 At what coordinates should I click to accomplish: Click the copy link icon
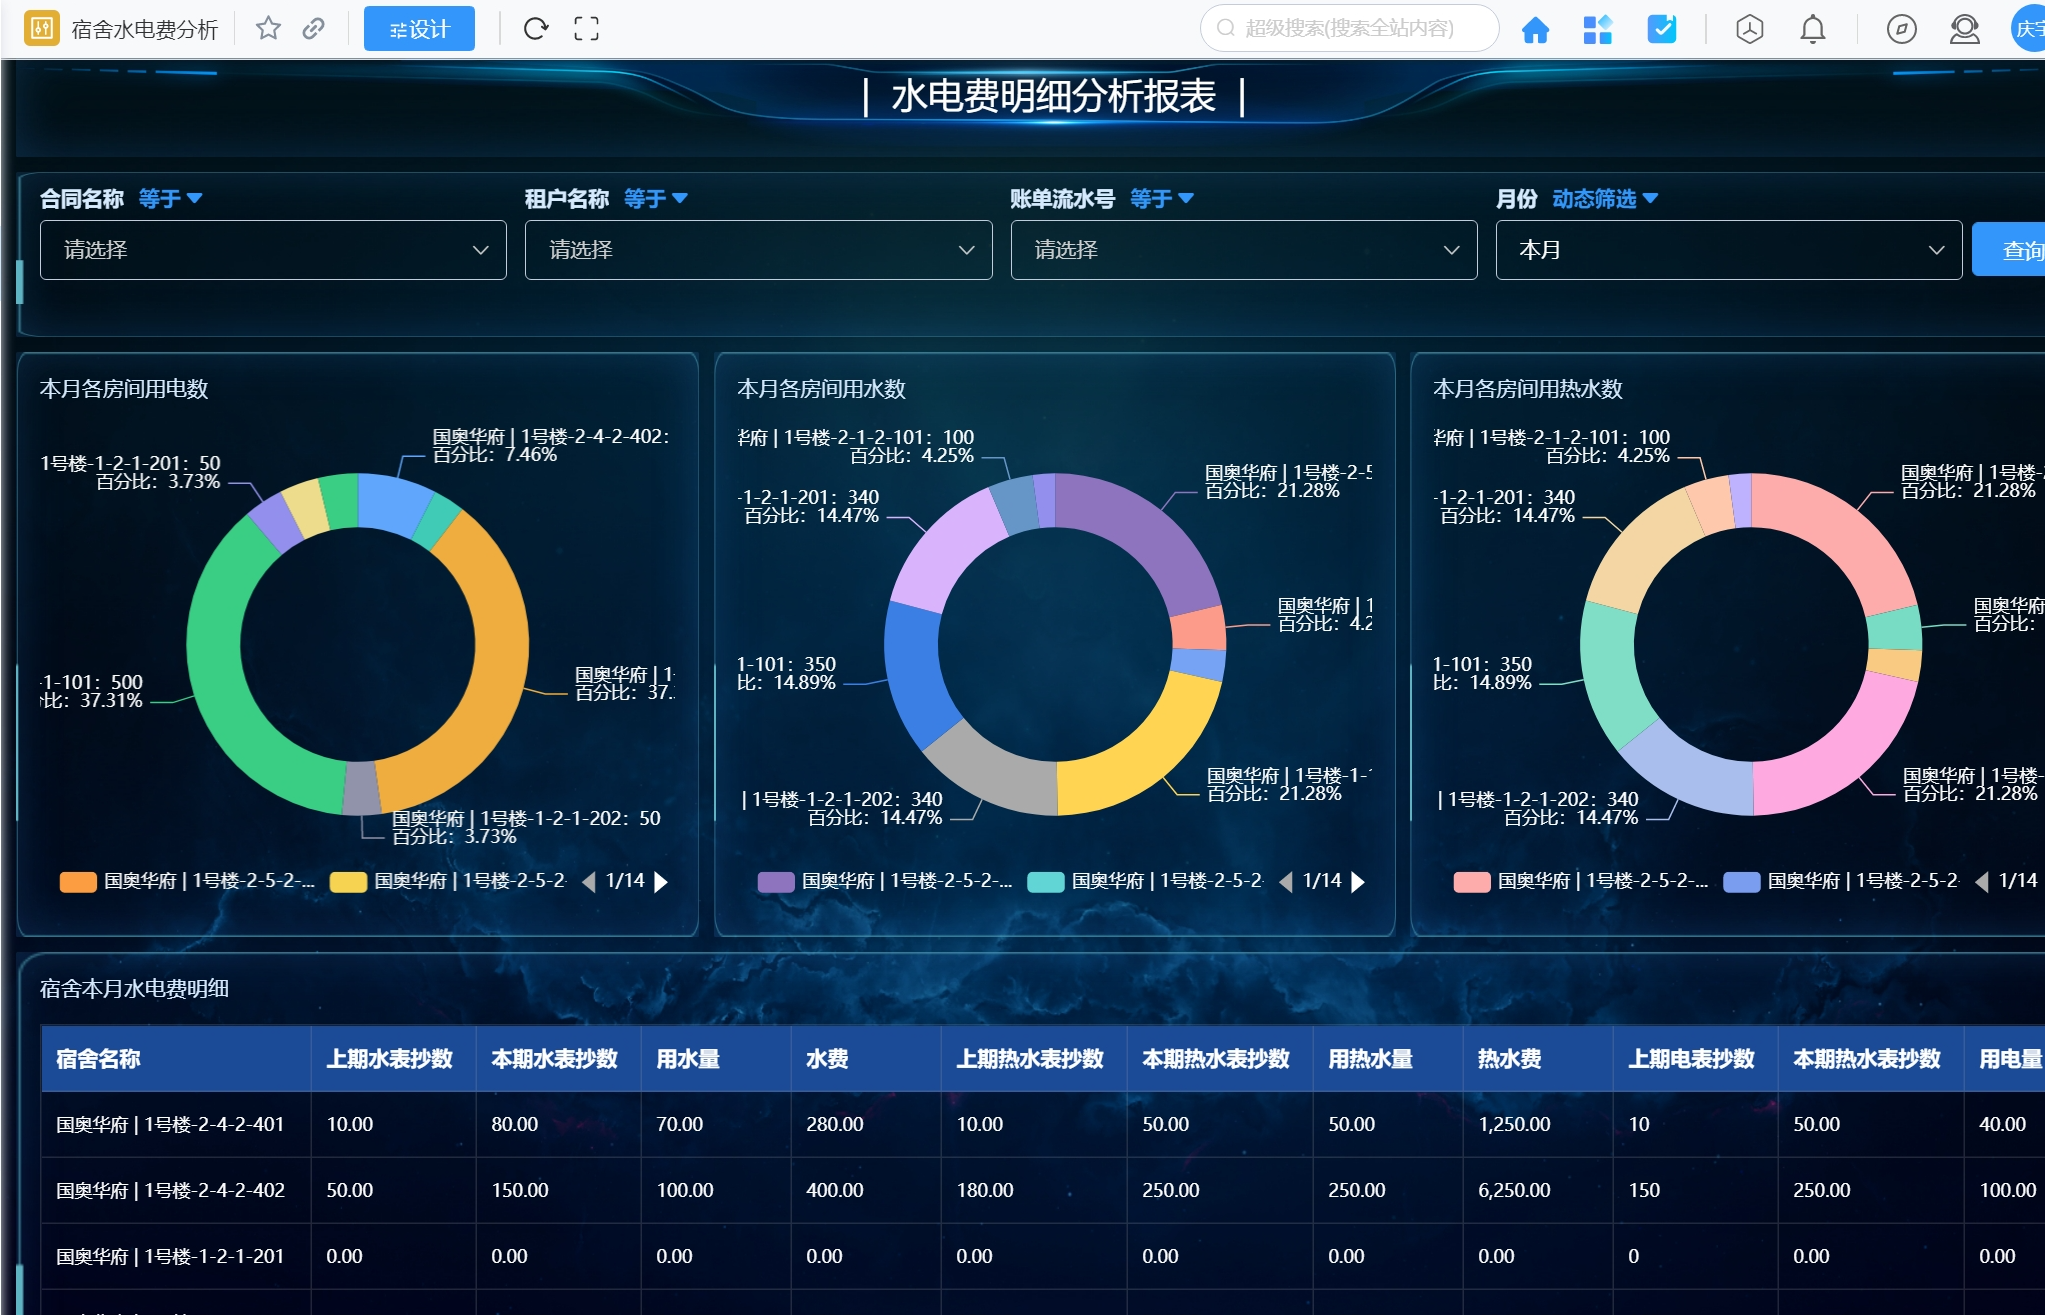coord(314,29)
